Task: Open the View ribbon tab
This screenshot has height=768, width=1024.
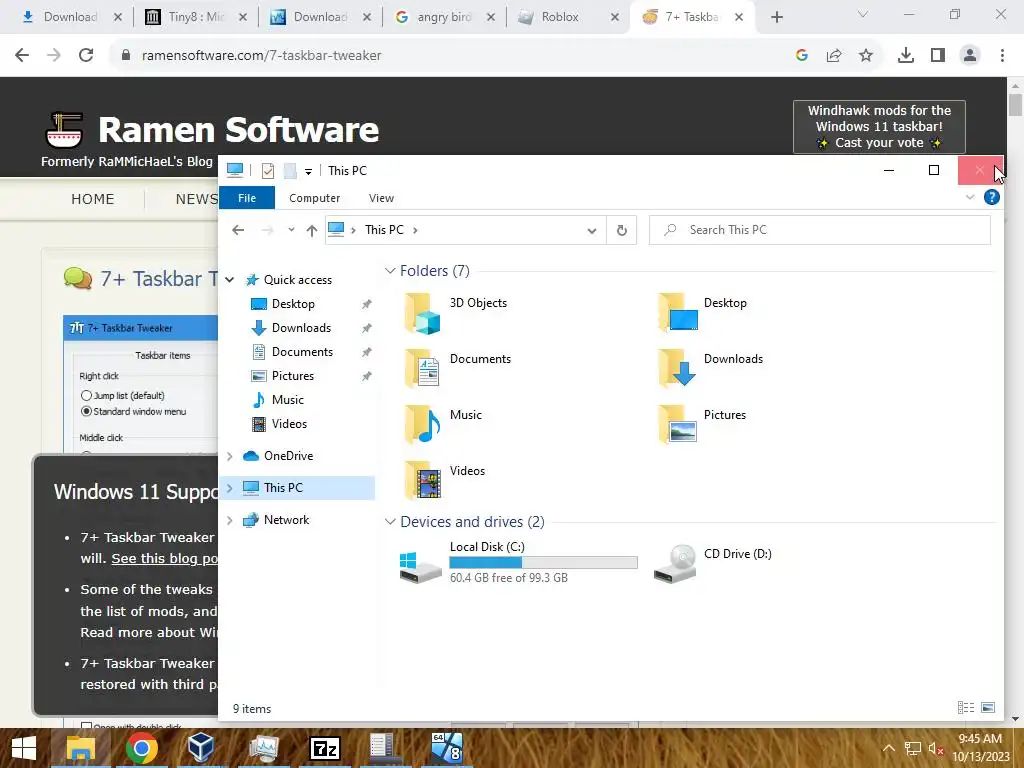Action: coord(381,198)
